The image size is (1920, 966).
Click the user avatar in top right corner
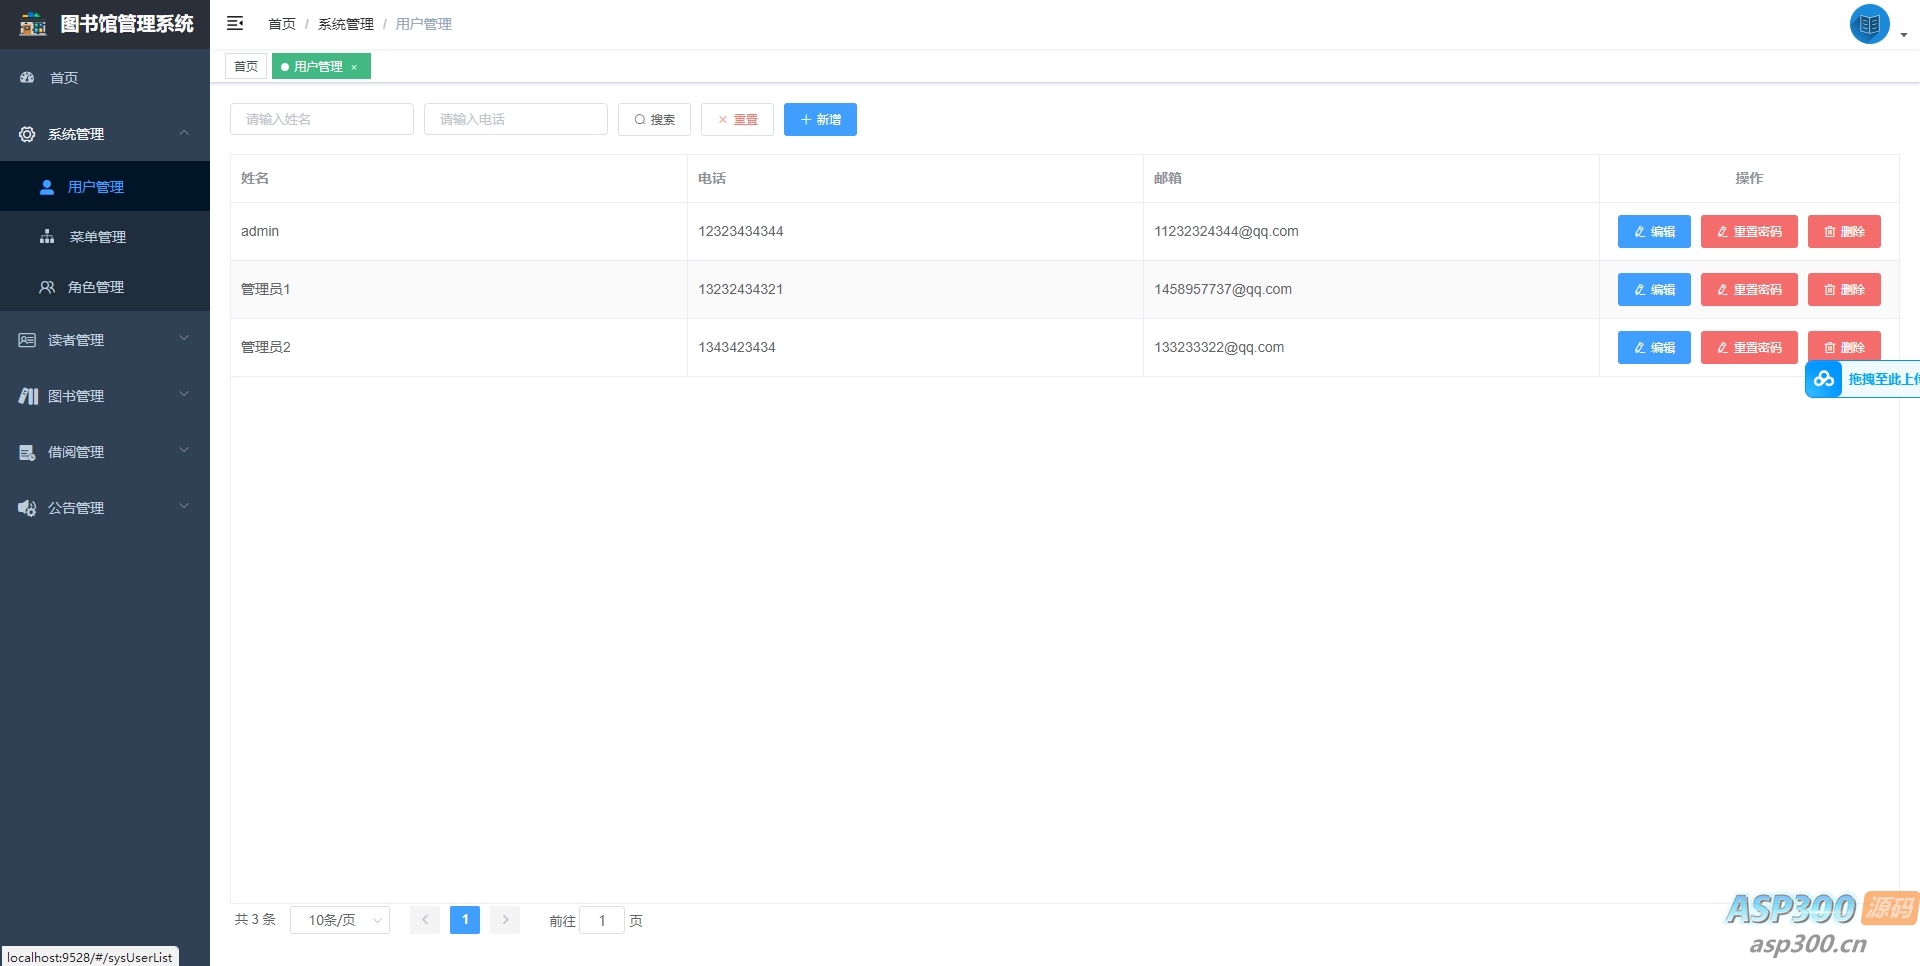tap(1869, 24)
